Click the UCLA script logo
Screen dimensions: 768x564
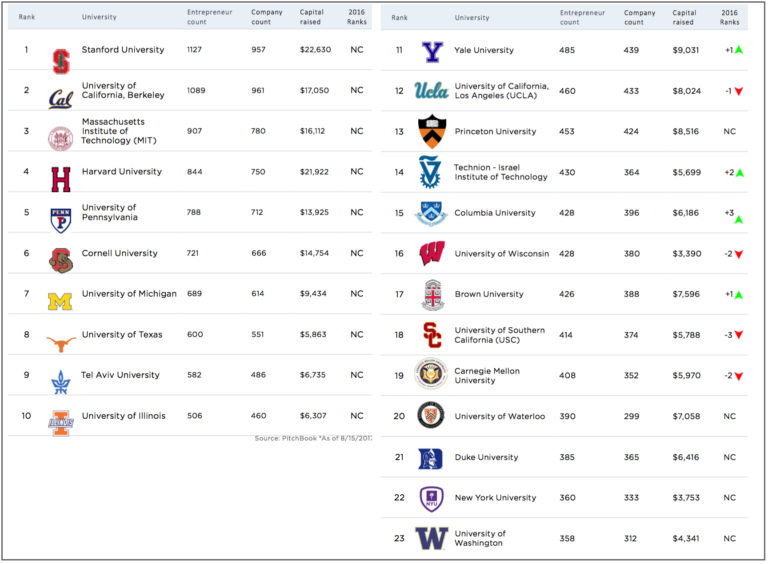click(x=431, y=91)
